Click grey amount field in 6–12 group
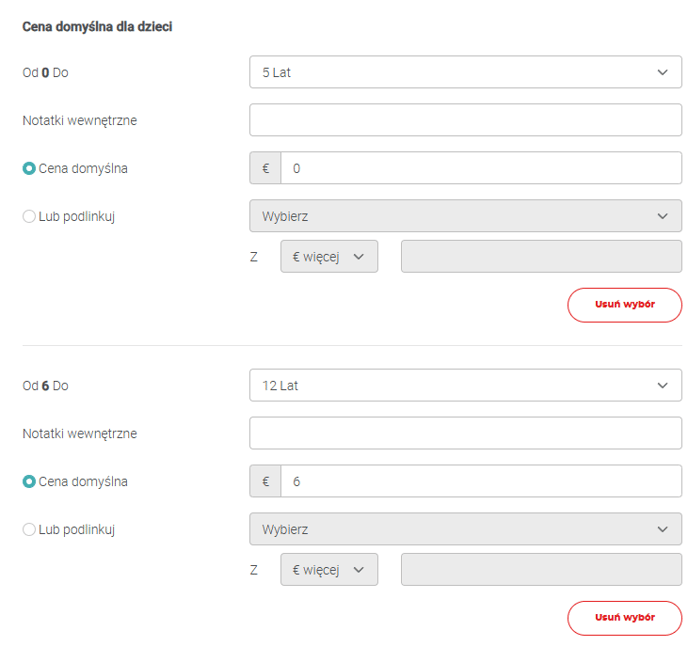Viewport: 688px width, 646px height. click(541, 570)
